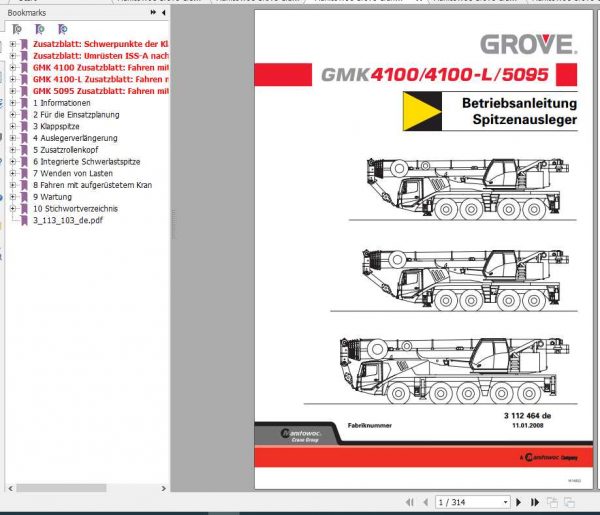Screen dimensions: 600x515
Task: Click the bookmark icon with green badge
Action: point(40,29)
